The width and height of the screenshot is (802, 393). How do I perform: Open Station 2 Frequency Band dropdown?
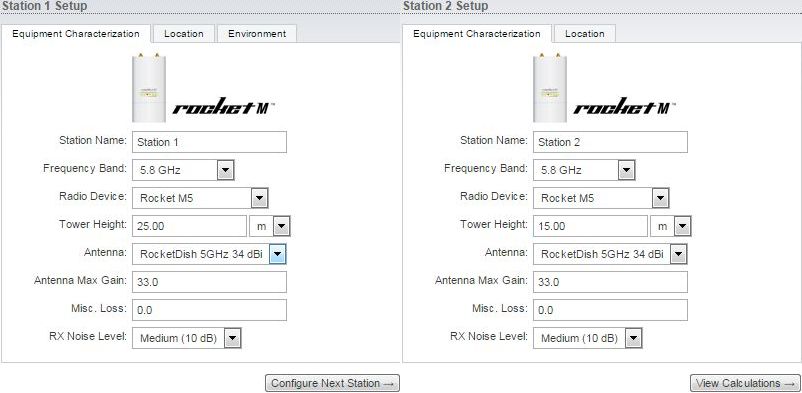pyautogui.click(x=584, y=170)
